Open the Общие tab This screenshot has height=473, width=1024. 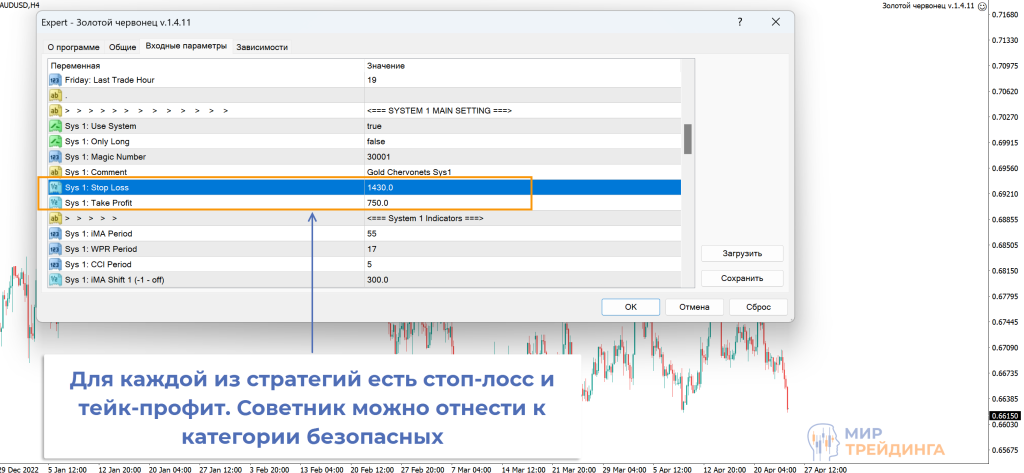click(122, 47)
